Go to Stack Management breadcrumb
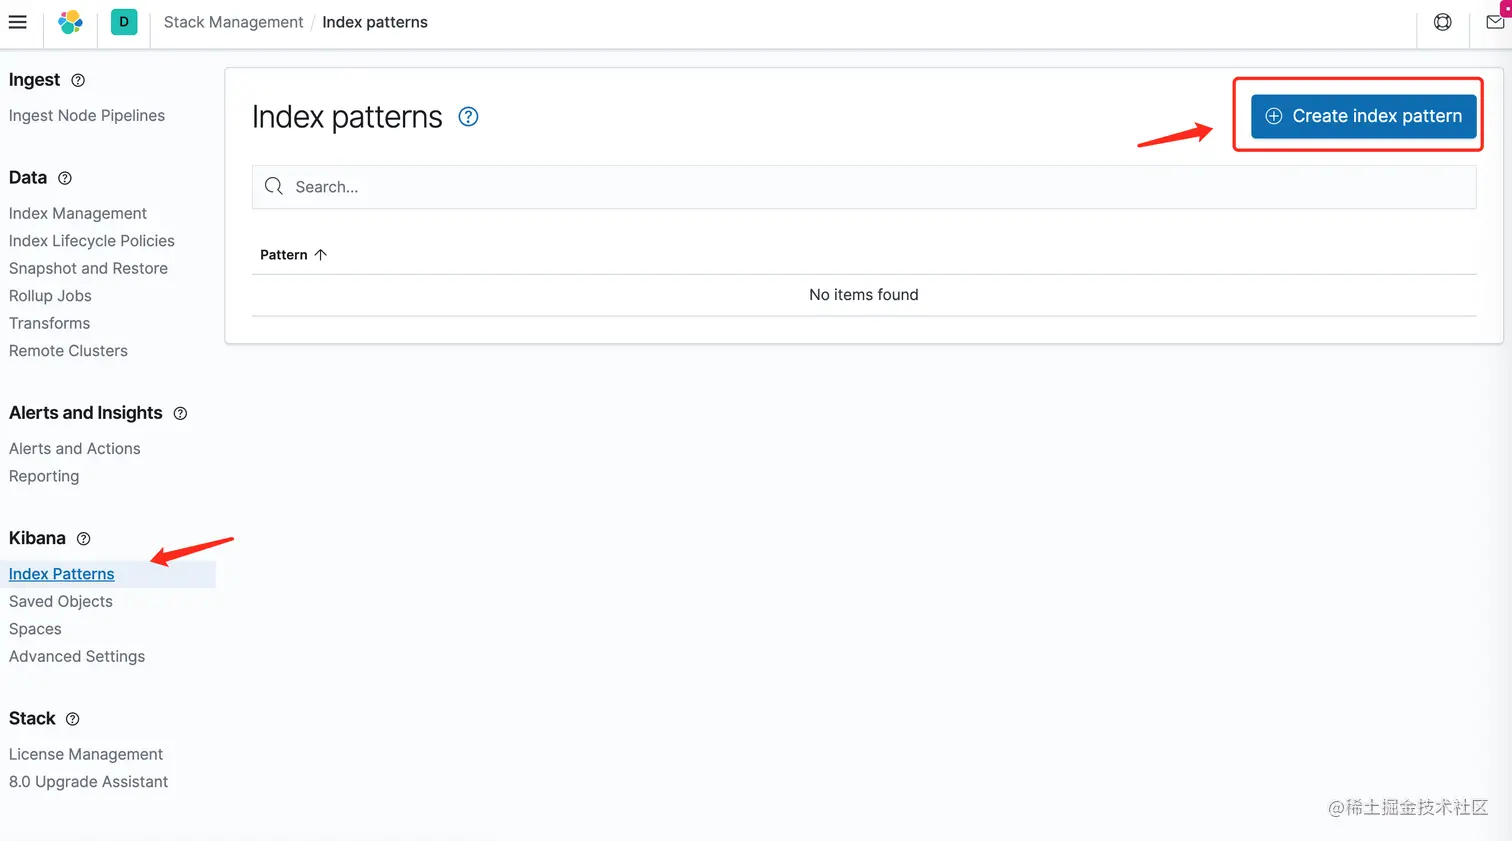This screenshot has height=841, width=1512. 233,22
